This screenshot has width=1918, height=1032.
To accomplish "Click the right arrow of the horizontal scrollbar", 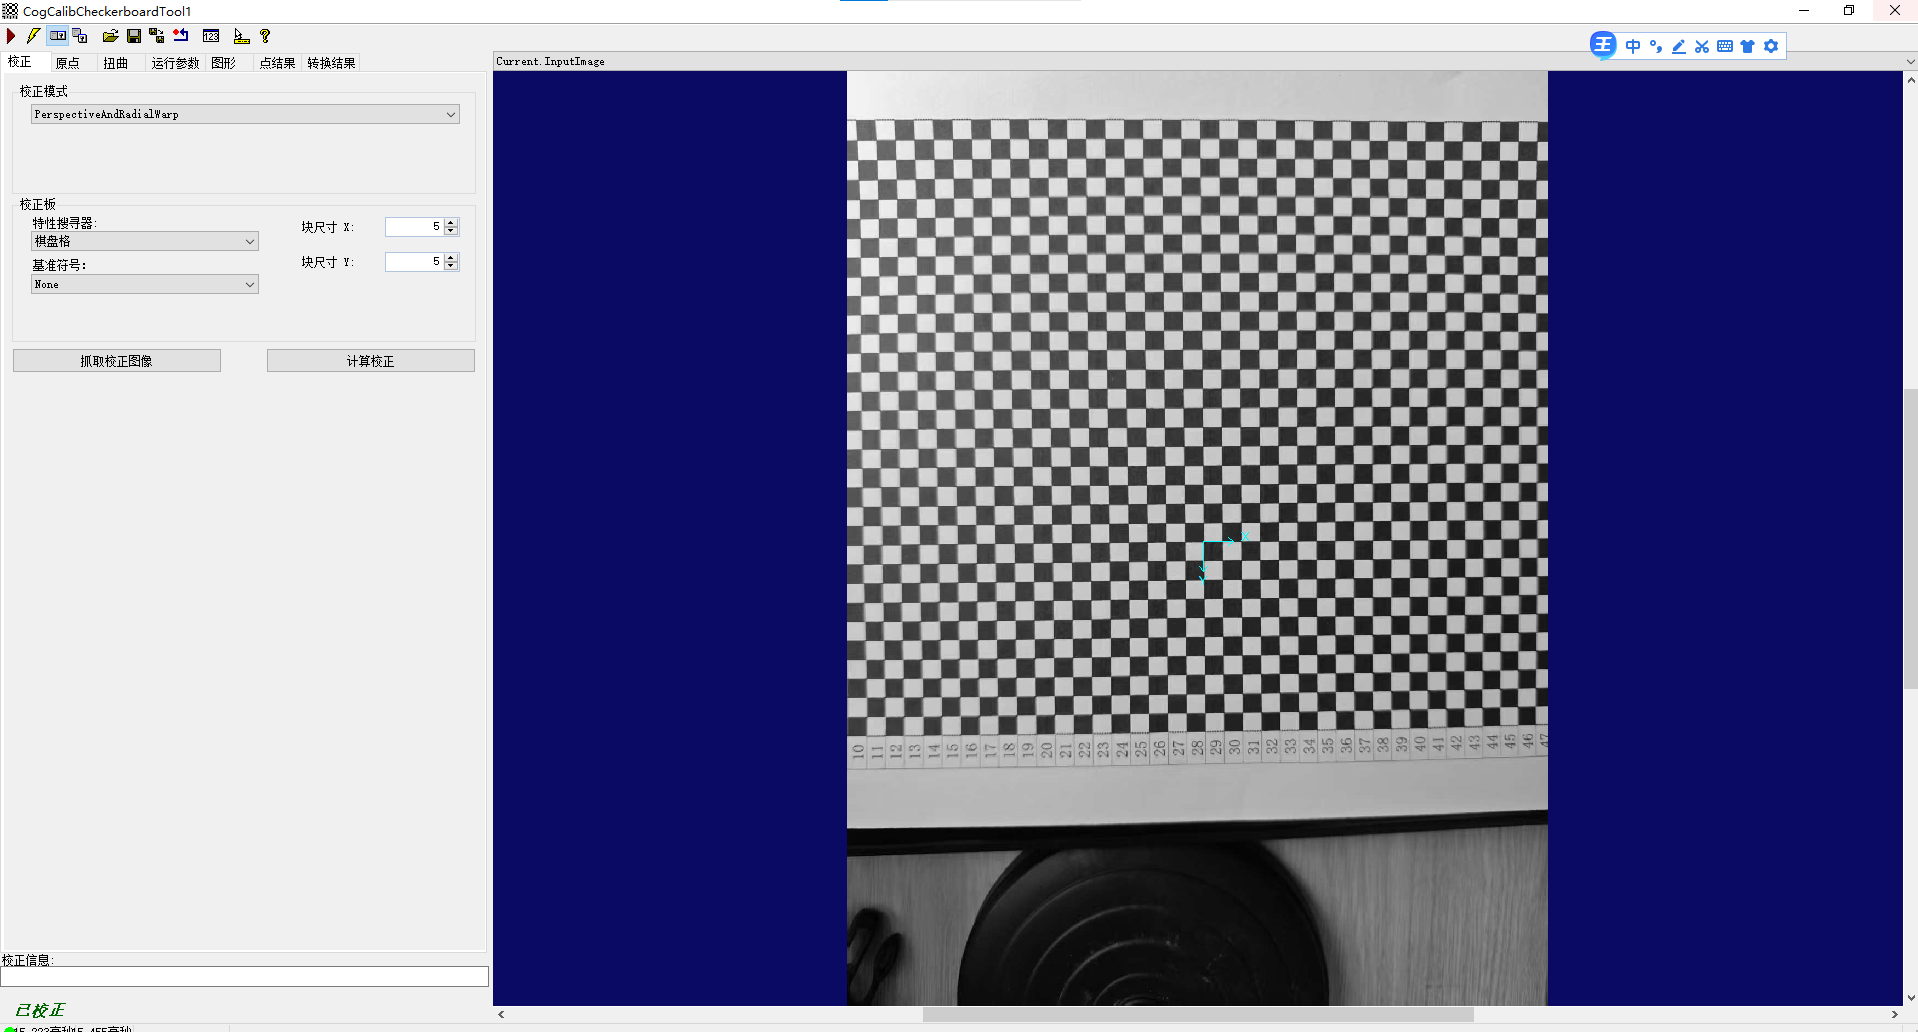I will [x=1895, y=1014].
